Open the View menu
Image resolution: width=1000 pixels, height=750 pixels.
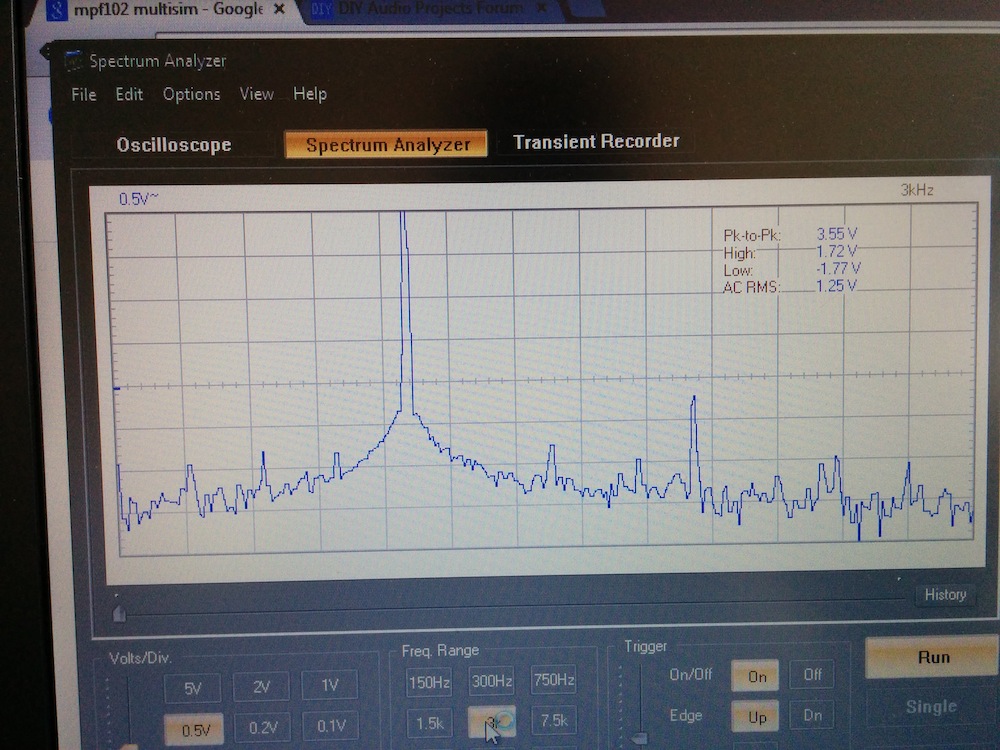pos(256,94)
